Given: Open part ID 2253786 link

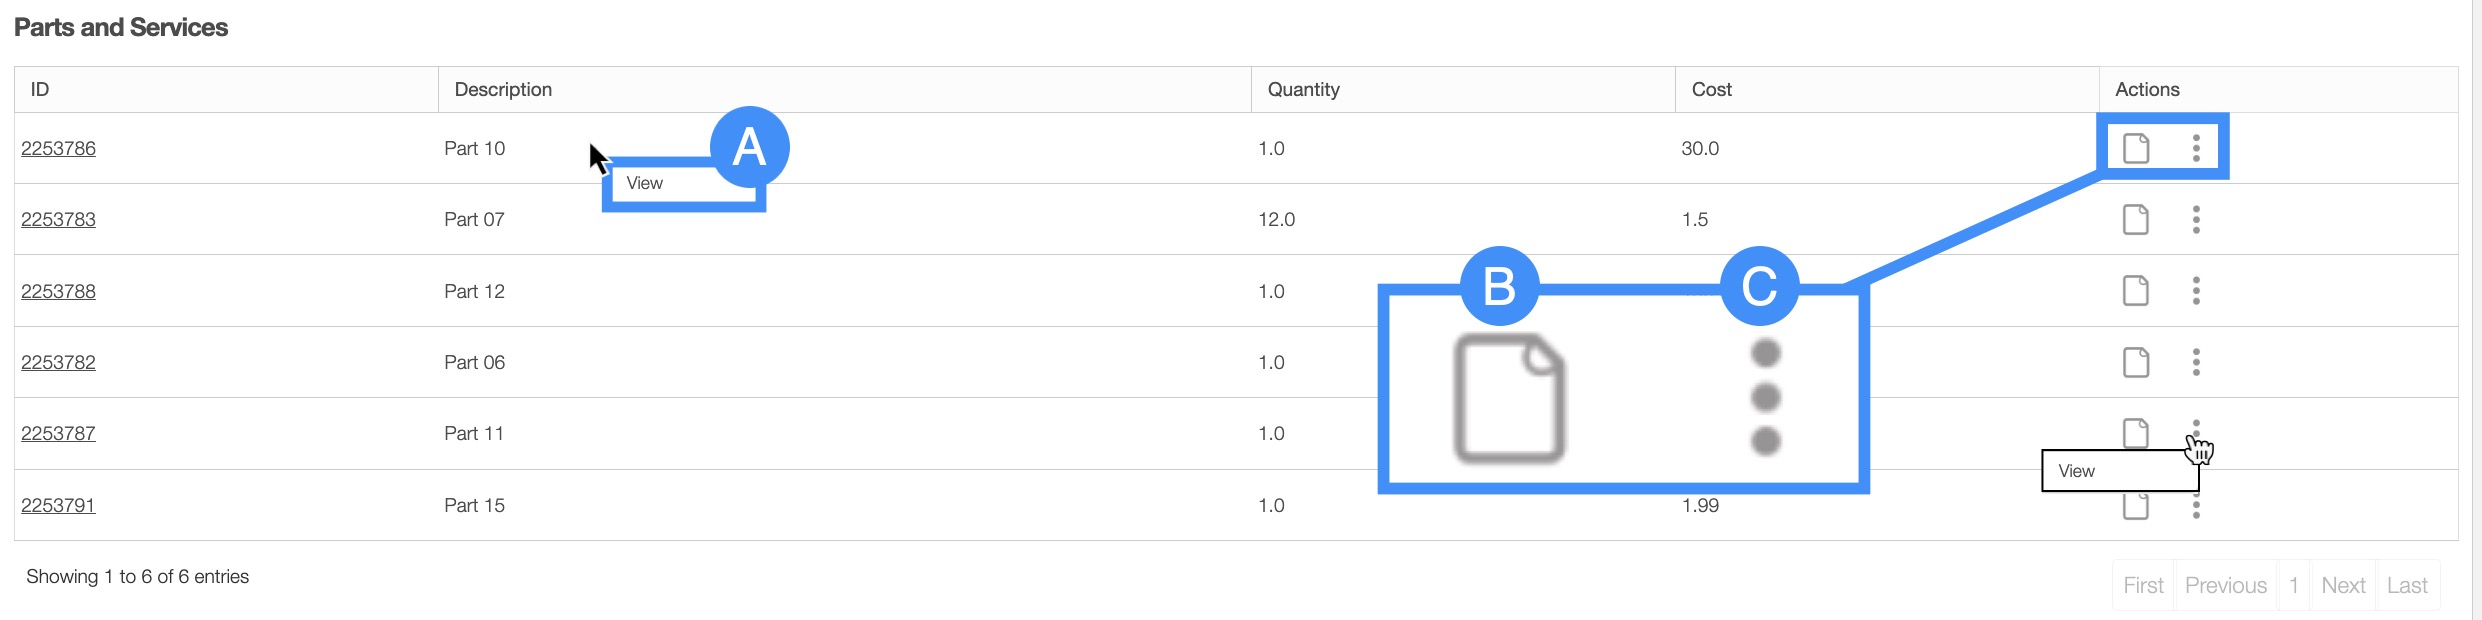Looking at the screenshot, I should click(x=58, y=148).
